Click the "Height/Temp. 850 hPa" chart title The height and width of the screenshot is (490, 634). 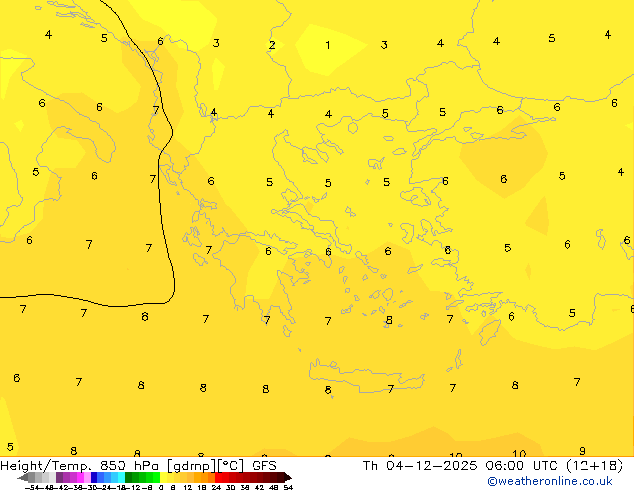[x=79, y=466]
